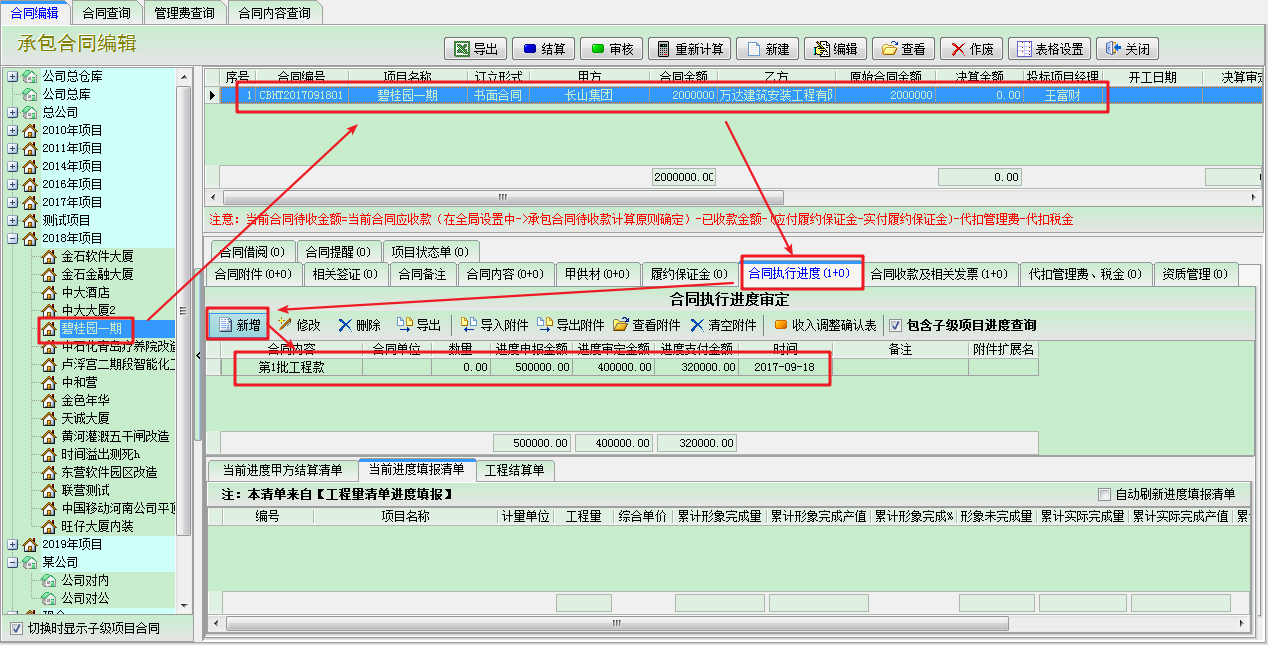Click the 查看 view toolbar button
Viewport: 1268px width, 645px height.
tap(903, 49)
